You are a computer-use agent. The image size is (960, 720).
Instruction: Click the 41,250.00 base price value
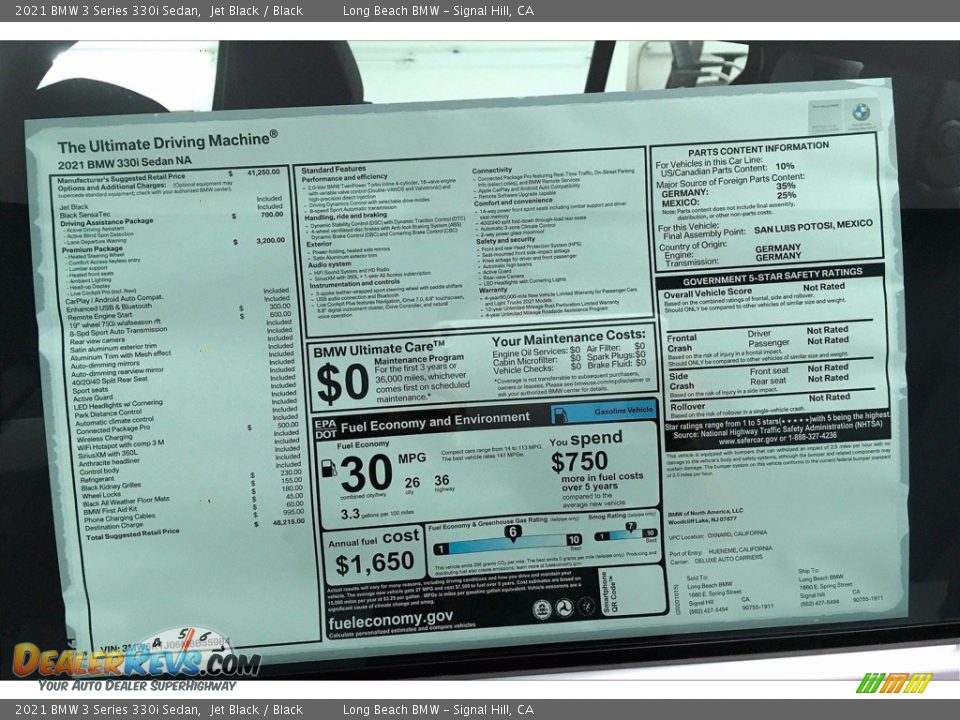point(263,173)
